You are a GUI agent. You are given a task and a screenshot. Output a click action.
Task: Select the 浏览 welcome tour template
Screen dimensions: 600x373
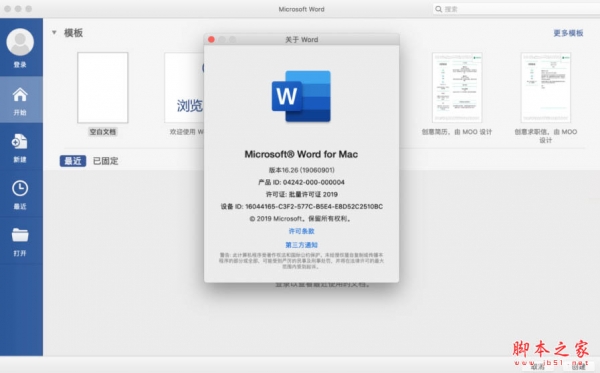click(x=184, y=88)
